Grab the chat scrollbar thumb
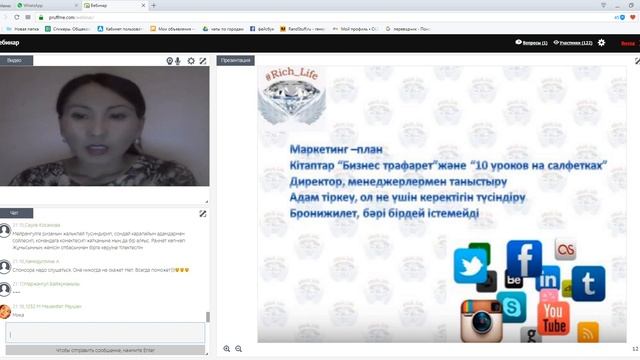This screenshot has width=640, height=360. point(208,317)
